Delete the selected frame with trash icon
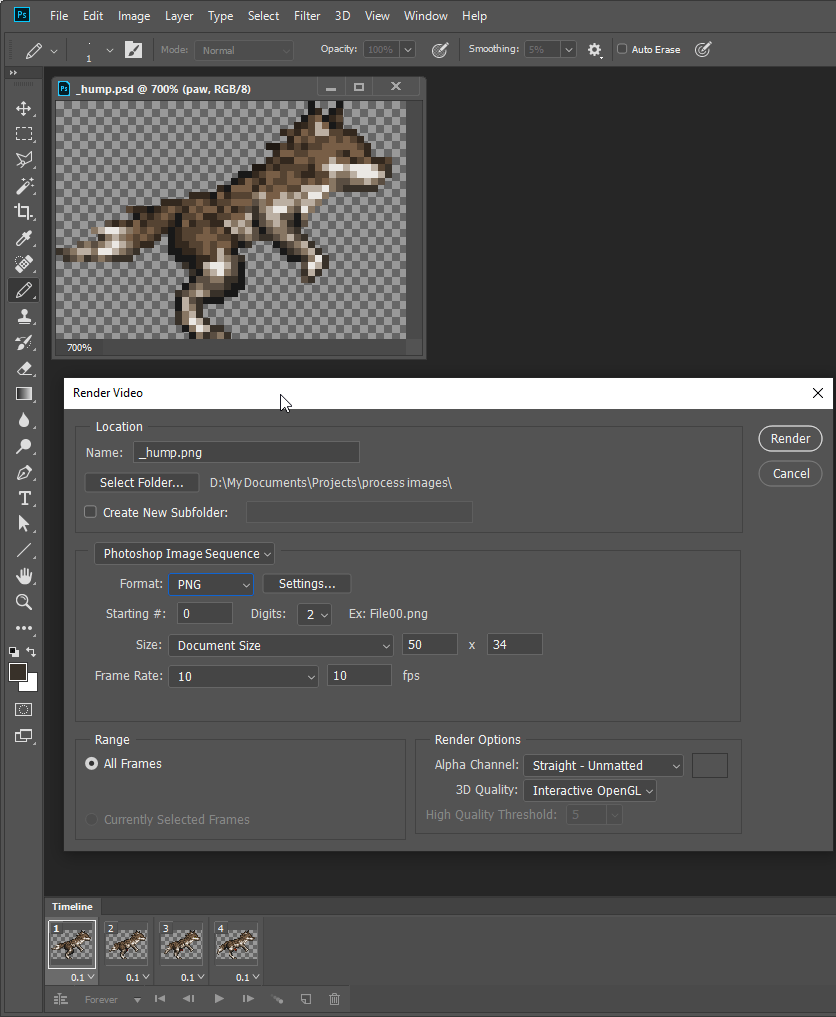 pyautogui.click(x=334, y=999)
